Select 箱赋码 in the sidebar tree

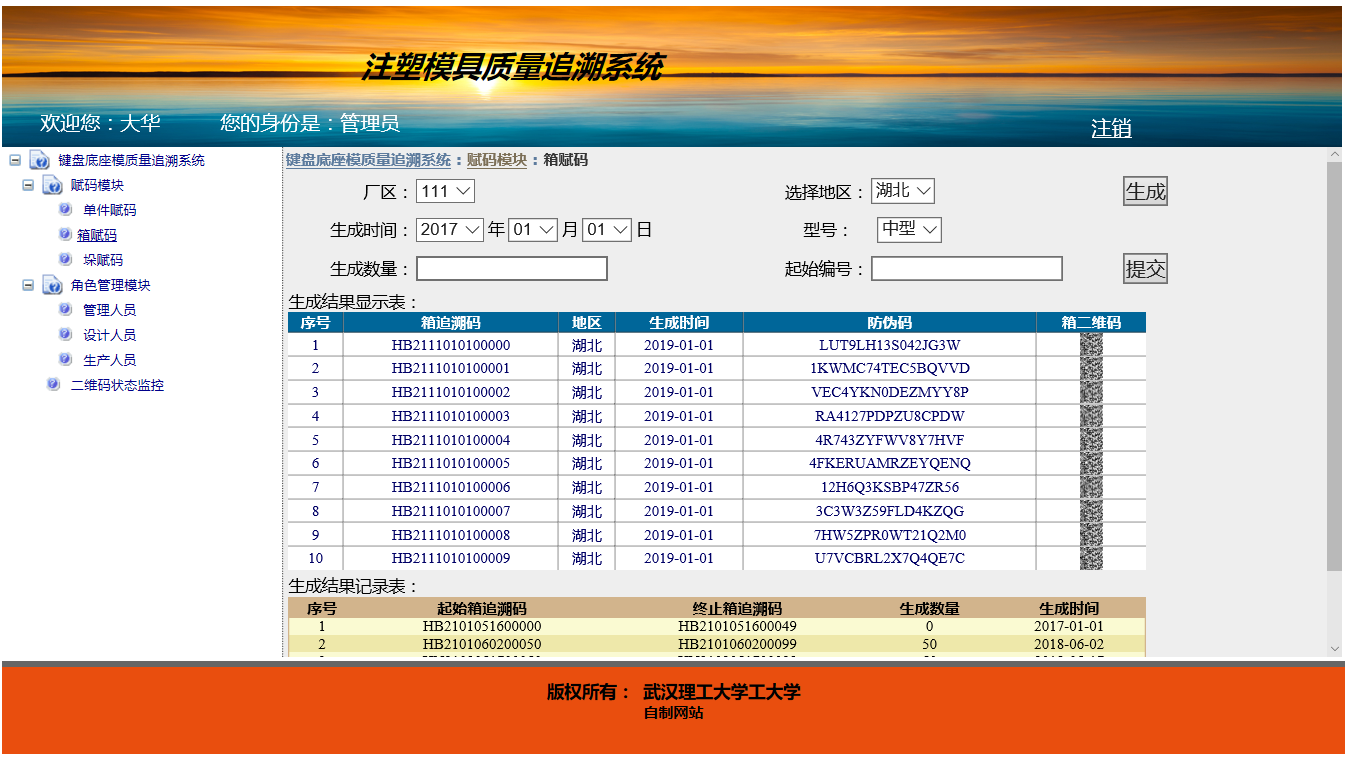pyautogui.click(x=97, y=236)
